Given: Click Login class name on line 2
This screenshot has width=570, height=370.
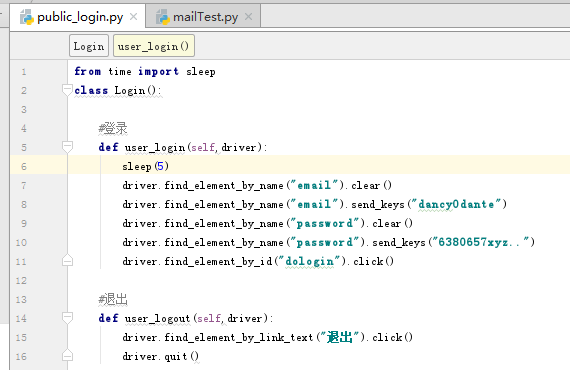Looking at the screenshot, I should 130,91.
